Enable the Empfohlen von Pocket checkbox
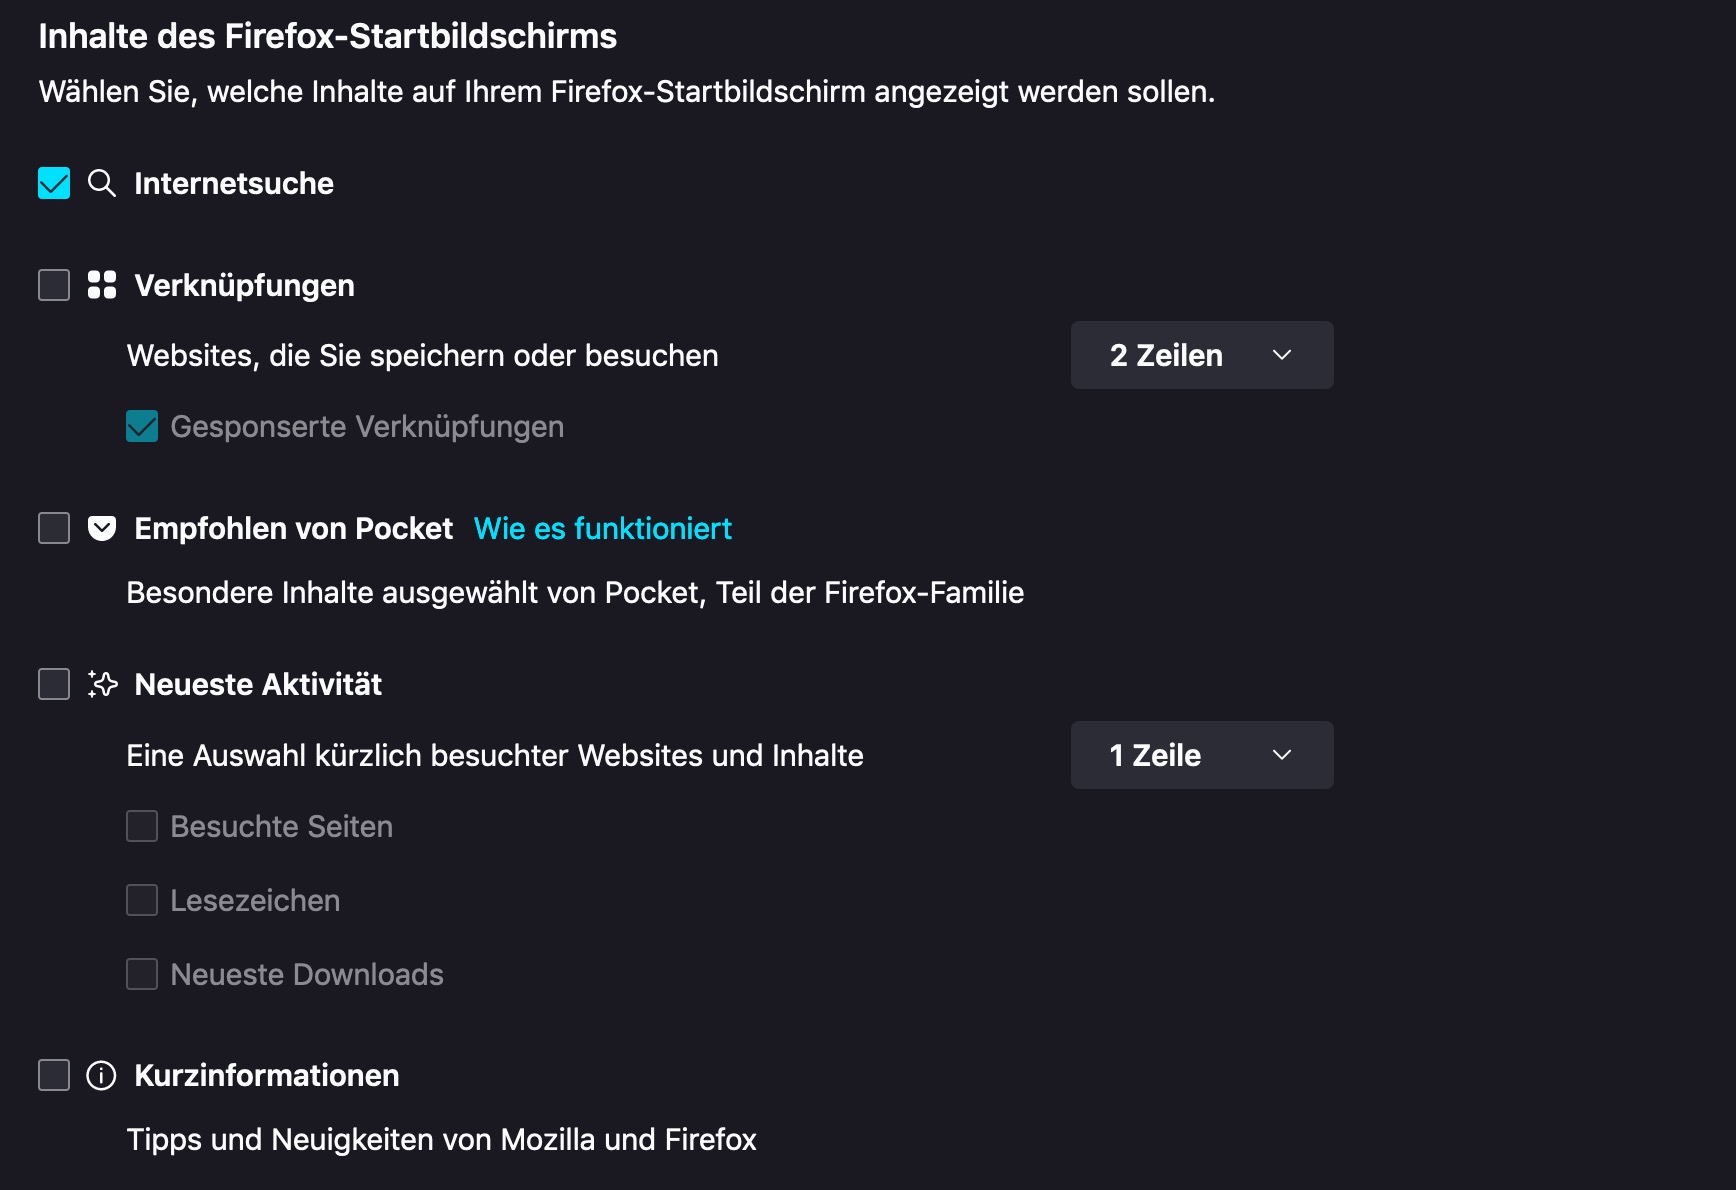 [x=54, y=528]
